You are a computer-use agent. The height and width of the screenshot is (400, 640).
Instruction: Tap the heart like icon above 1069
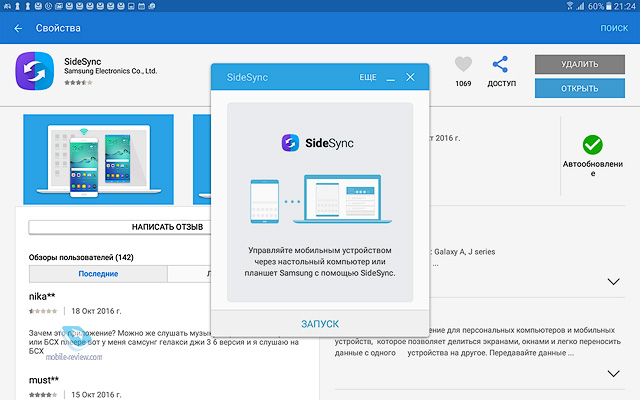pos(462,65)
